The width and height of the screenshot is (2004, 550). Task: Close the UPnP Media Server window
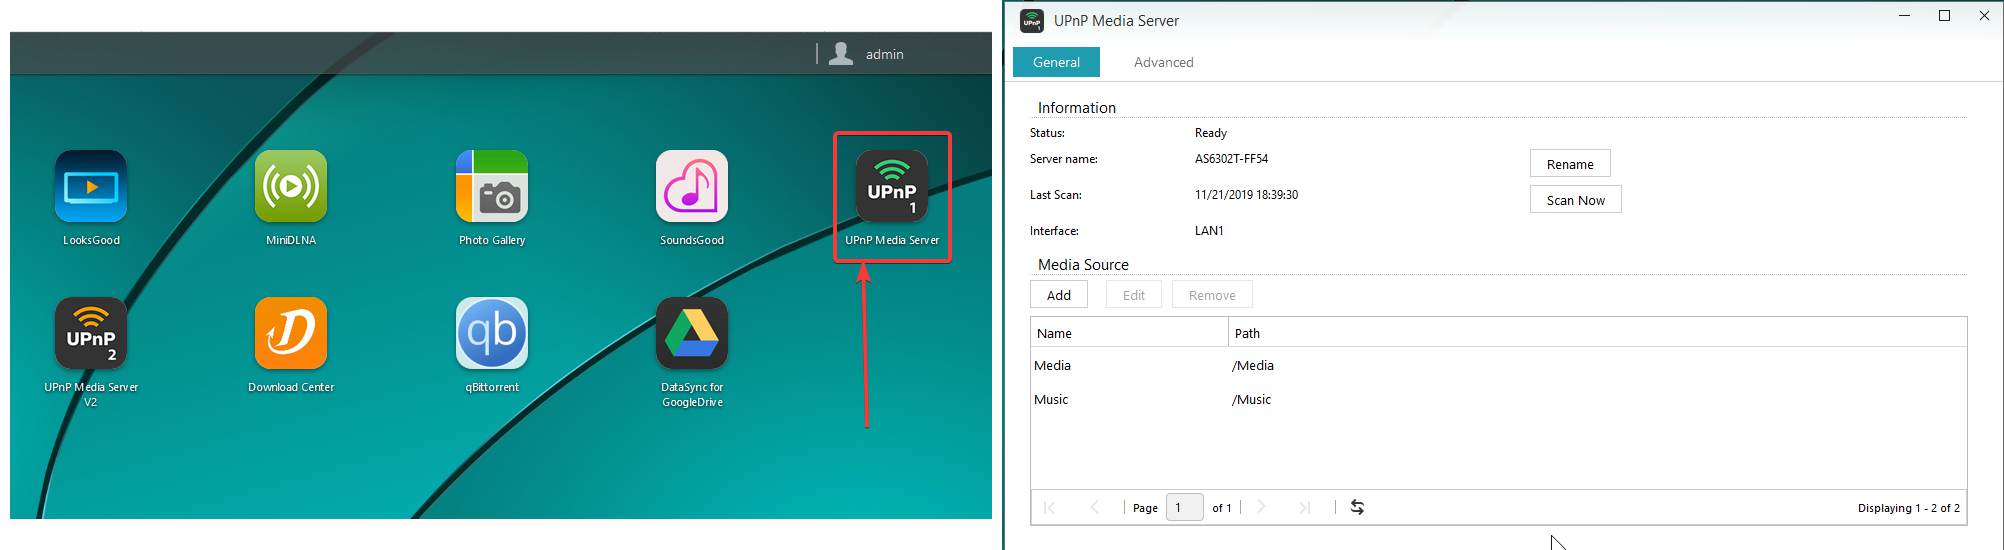coord(1984,16)
